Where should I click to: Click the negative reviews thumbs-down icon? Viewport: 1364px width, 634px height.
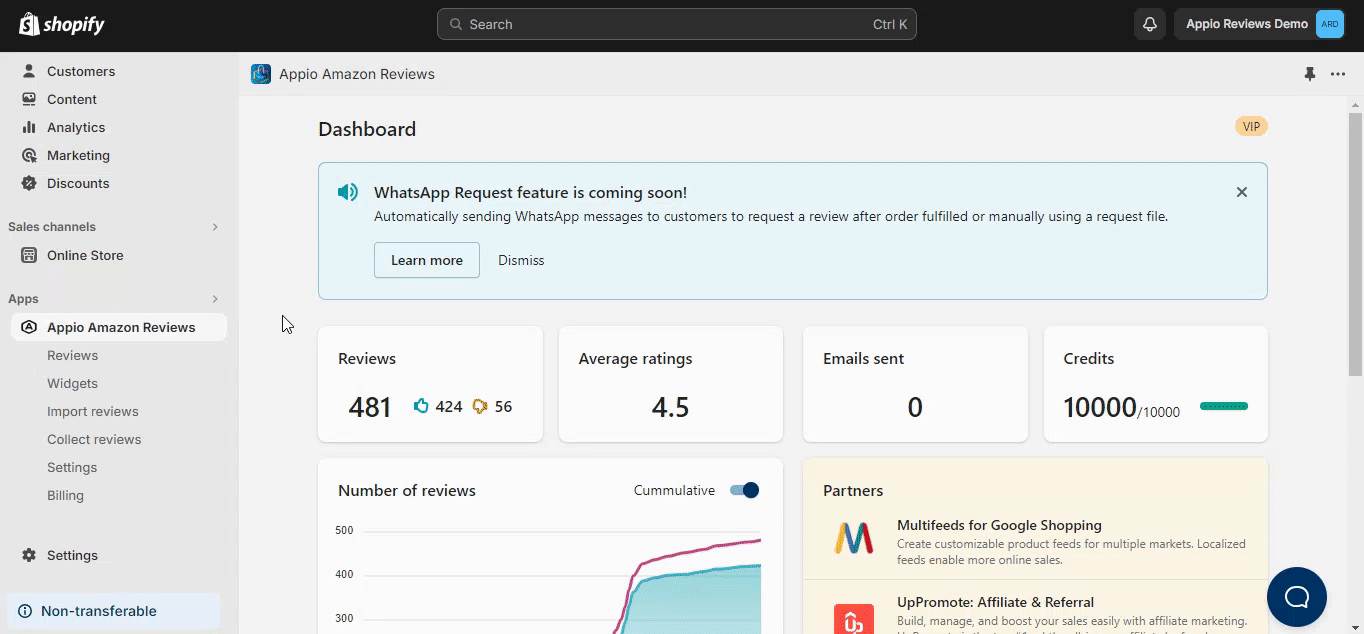tap(479, 406)
